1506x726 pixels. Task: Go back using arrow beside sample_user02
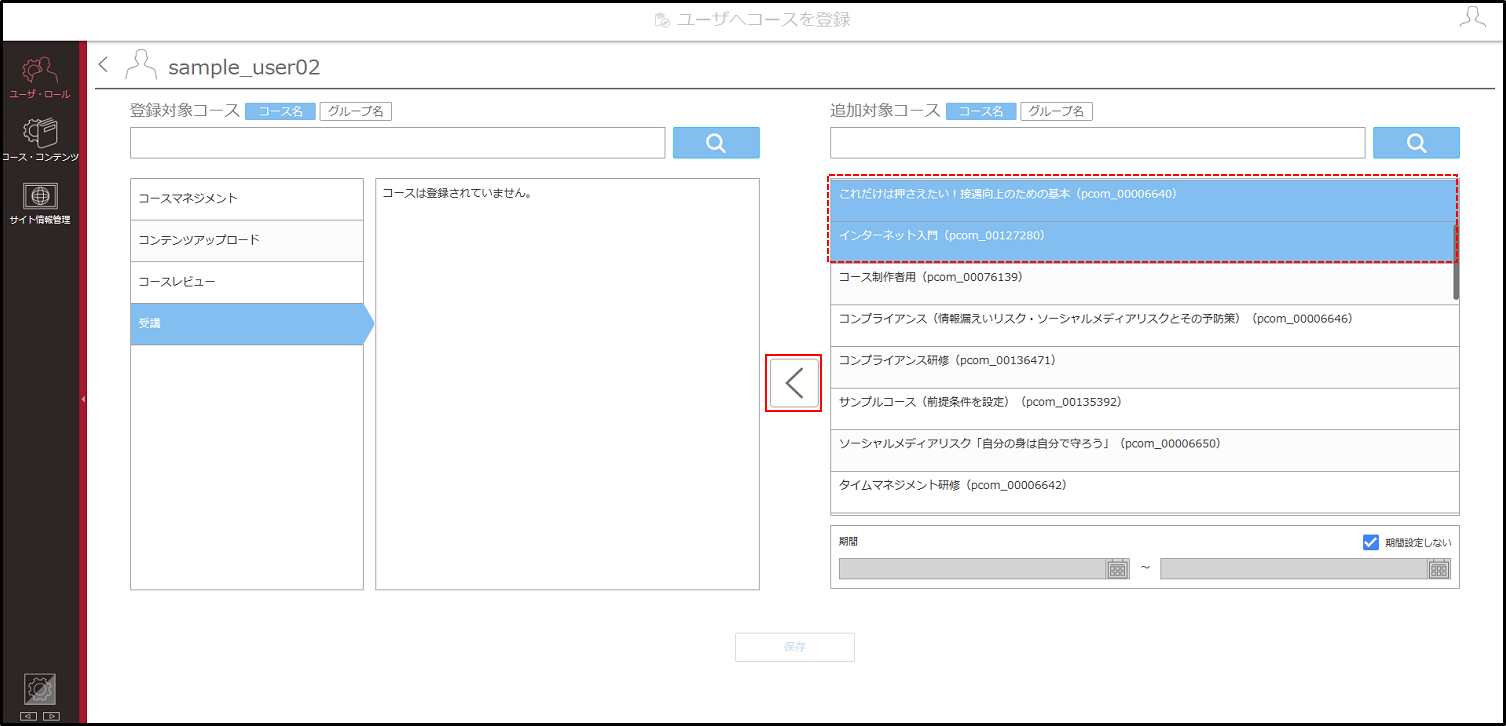[x=103, y=65]
